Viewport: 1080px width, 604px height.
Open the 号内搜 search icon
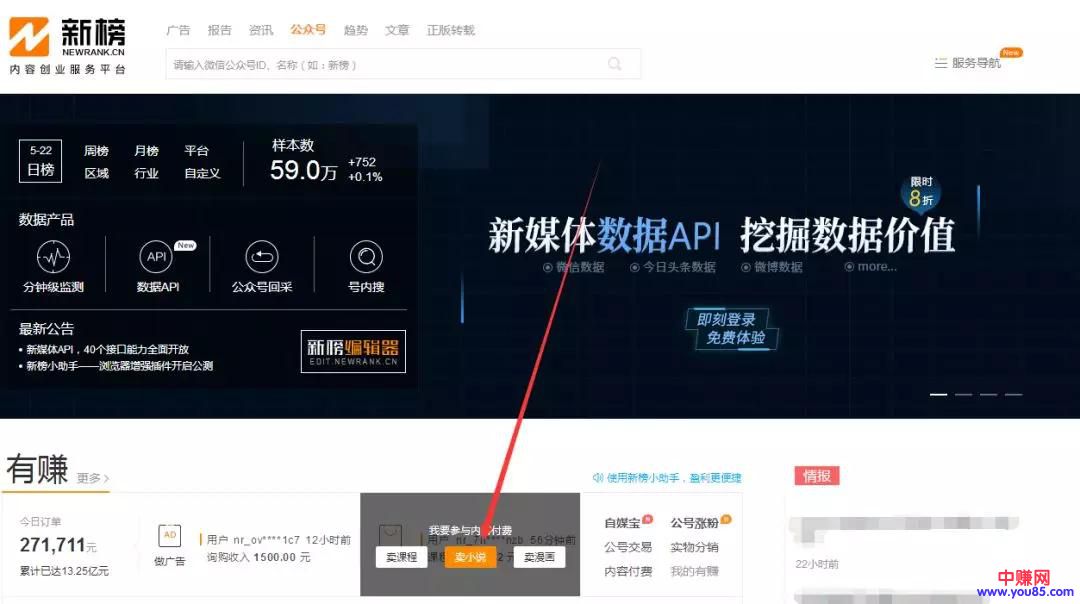tap(366, 258)
